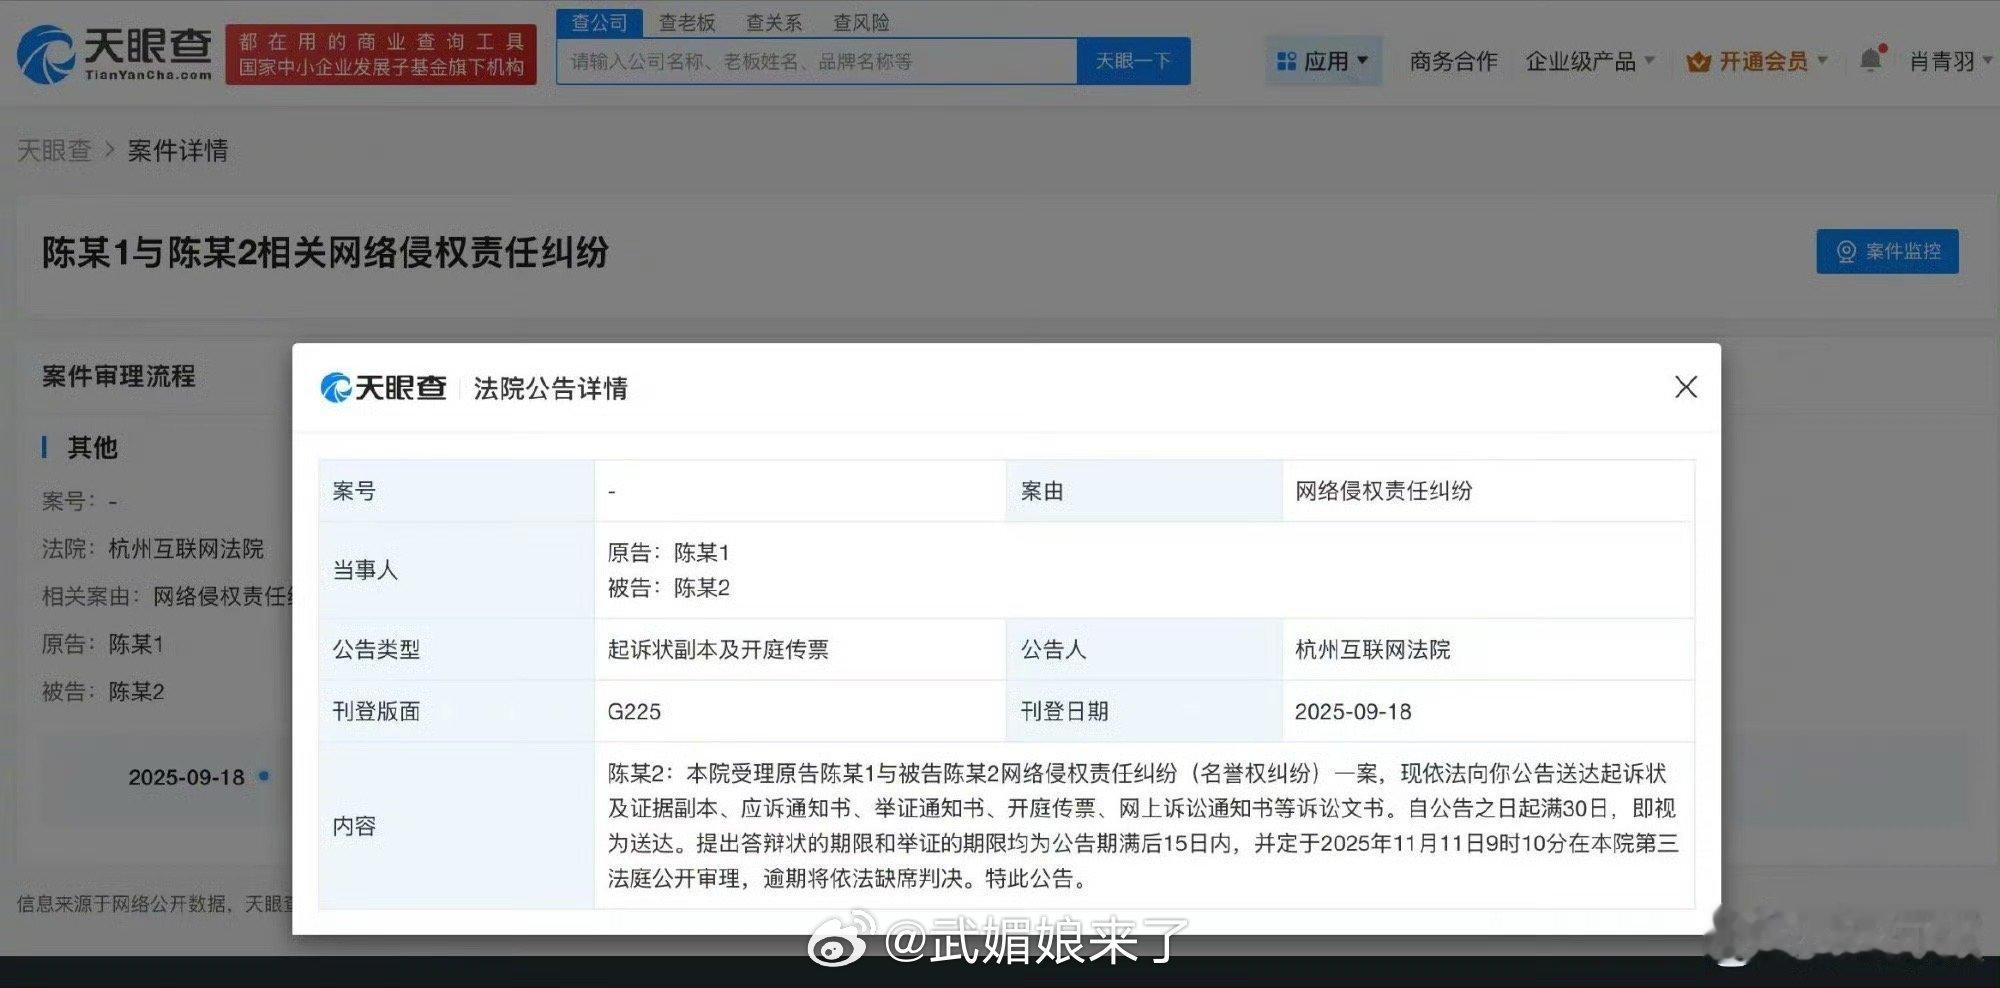
Task: Switch to the 查老板 search tab
Action: click(x=688, y=22)
